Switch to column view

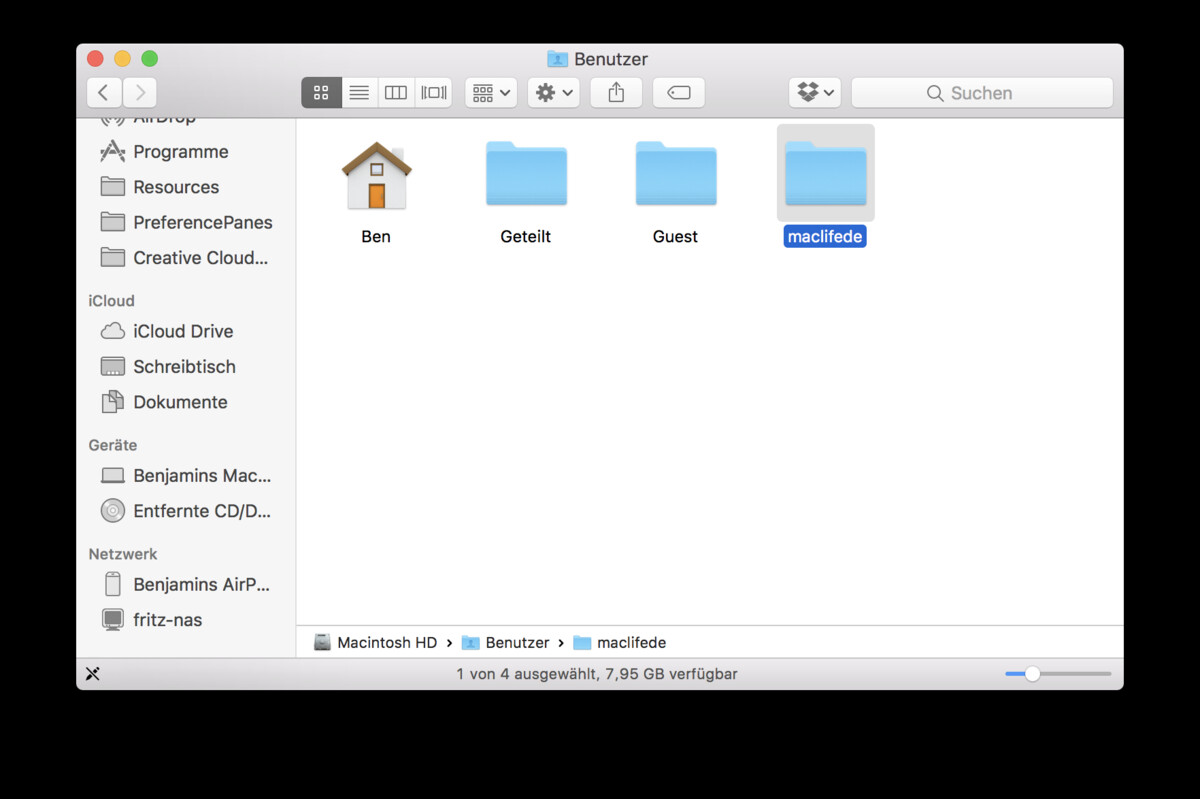[395, 92]
